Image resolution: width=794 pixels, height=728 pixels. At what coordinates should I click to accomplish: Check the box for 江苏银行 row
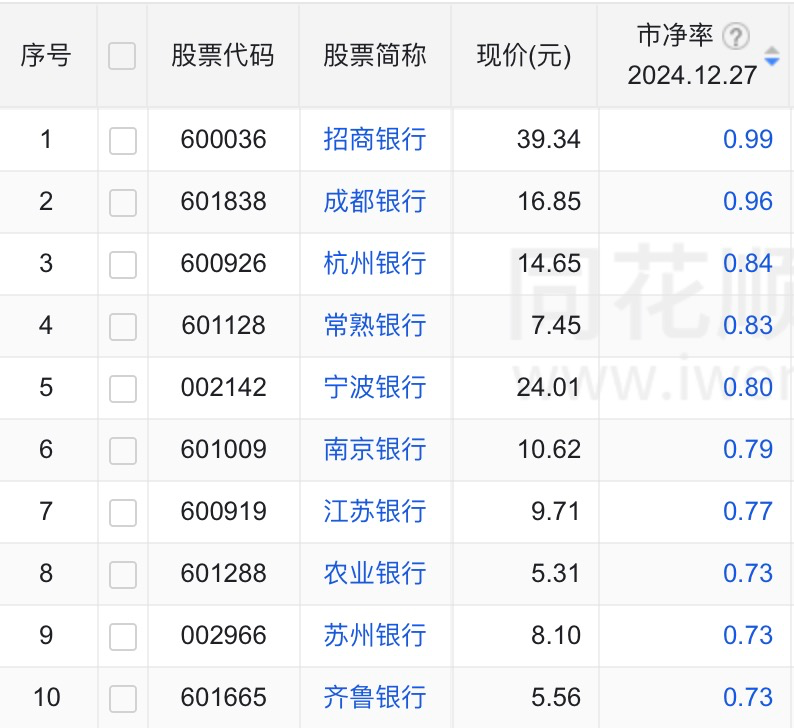coord(123,512)
